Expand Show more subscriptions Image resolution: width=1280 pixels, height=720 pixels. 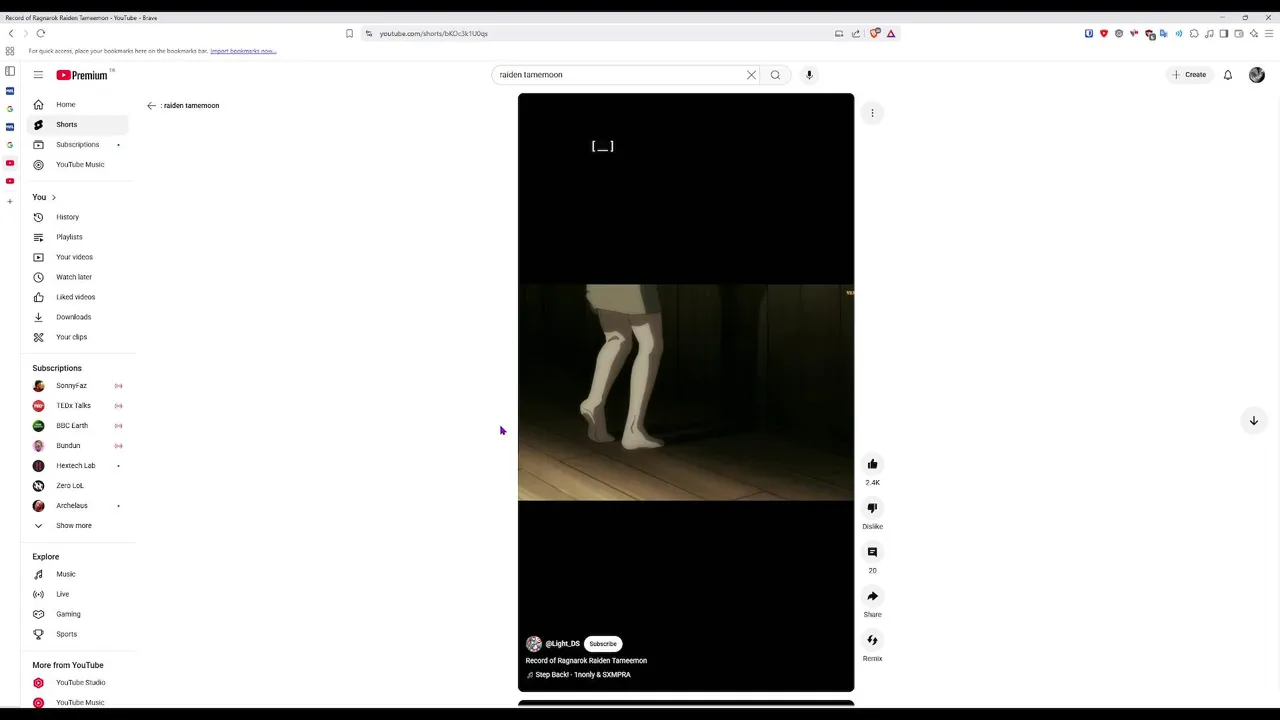click(78, 525)
